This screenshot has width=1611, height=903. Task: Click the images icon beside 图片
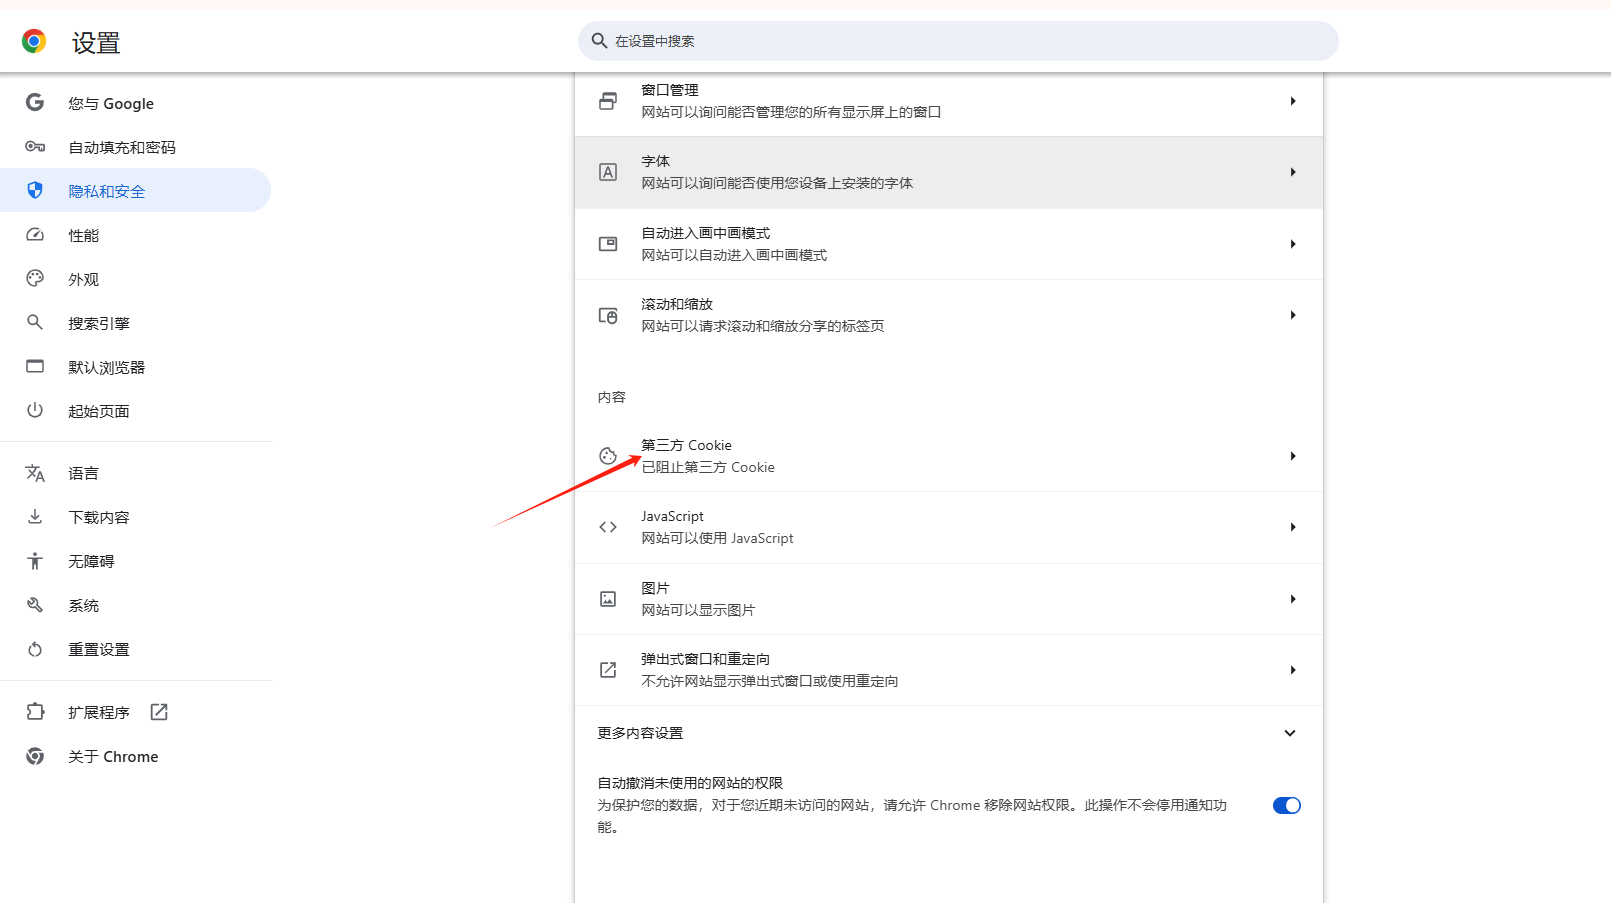pyautogui.click(x=608, y=599)
